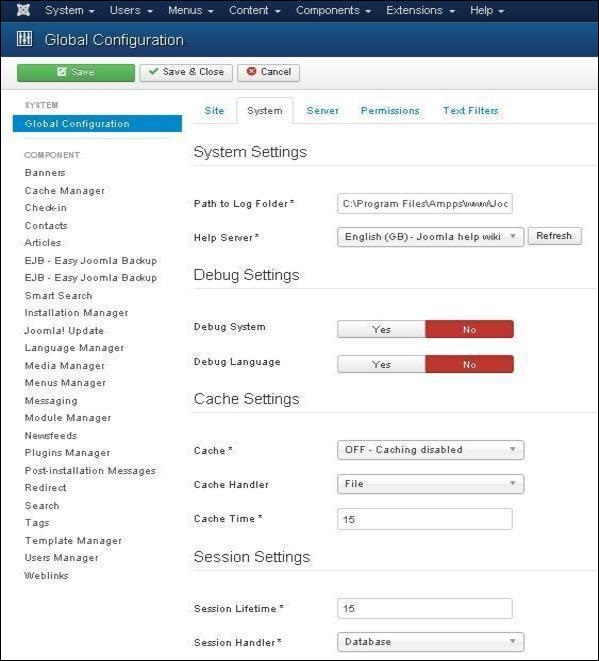599x661 pixels.
Task: Click the Session Lifetime input field
Action: coord(425,609)
